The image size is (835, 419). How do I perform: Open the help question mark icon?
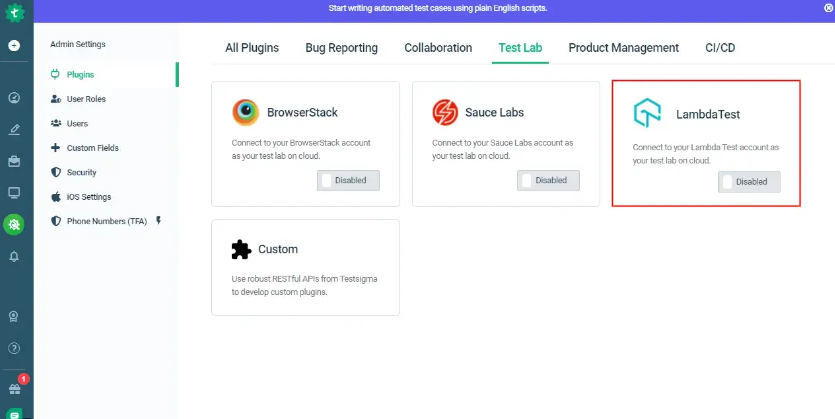[14, 349]
